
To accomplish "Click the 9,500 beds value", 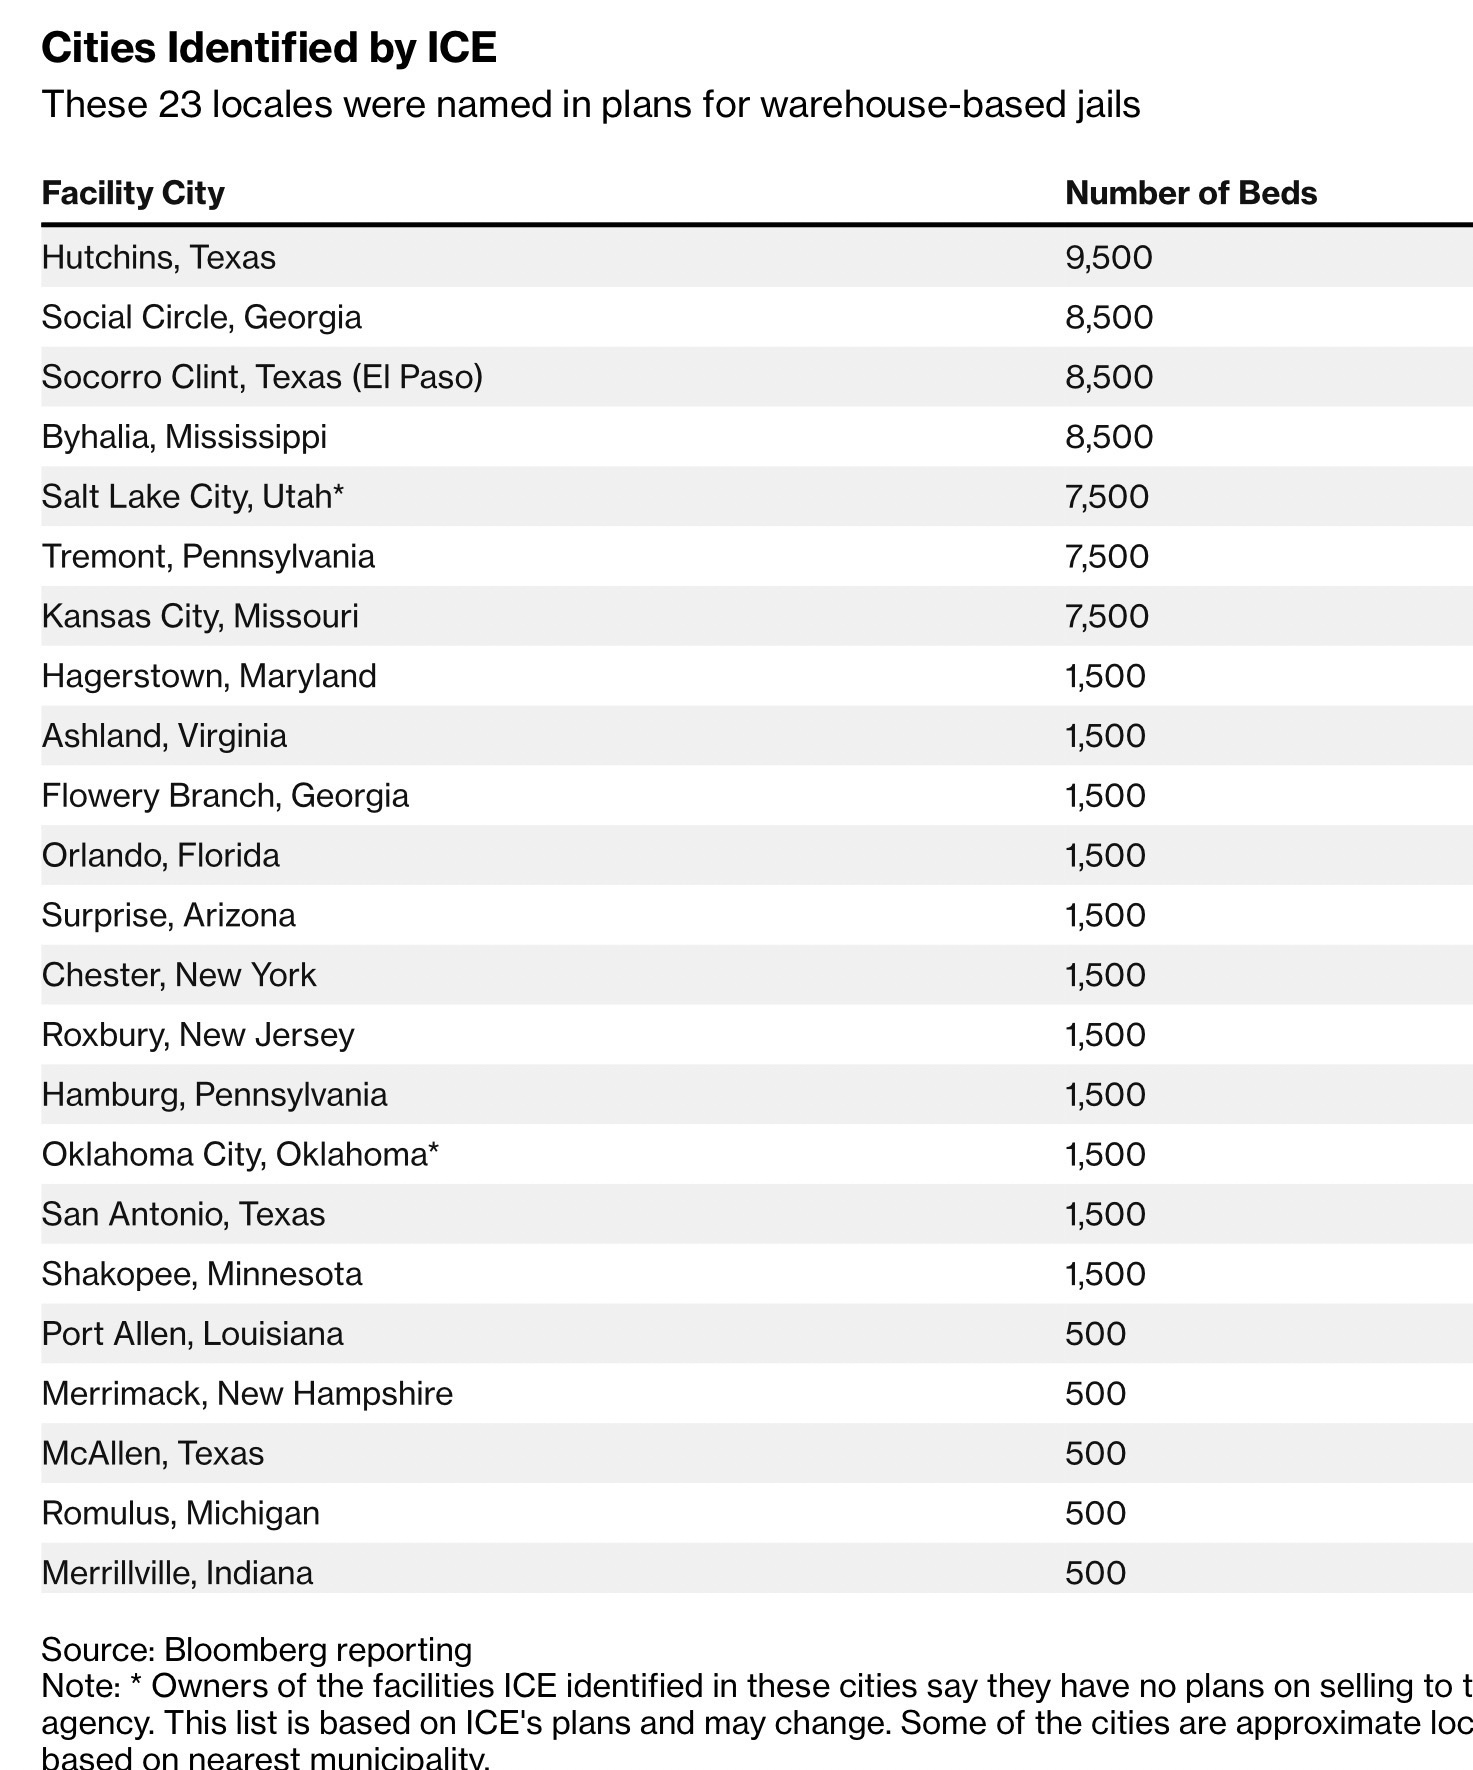I will click(1108, 258).
